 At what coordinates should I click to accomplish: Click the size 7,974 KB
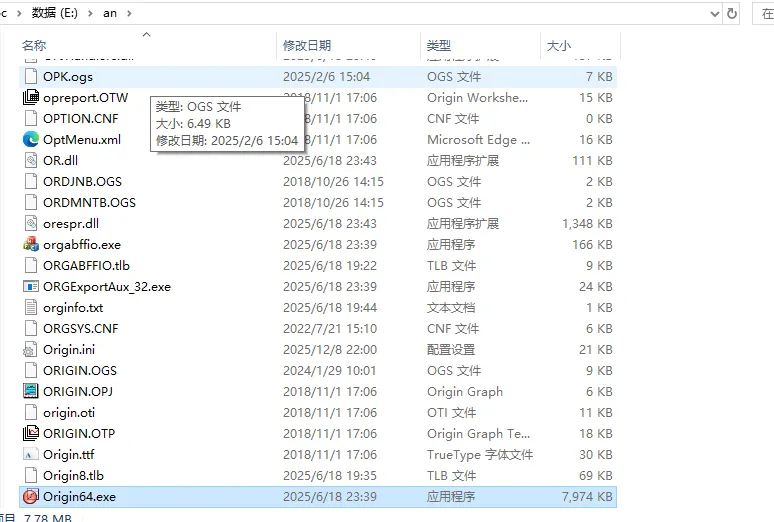click(587, 497)
